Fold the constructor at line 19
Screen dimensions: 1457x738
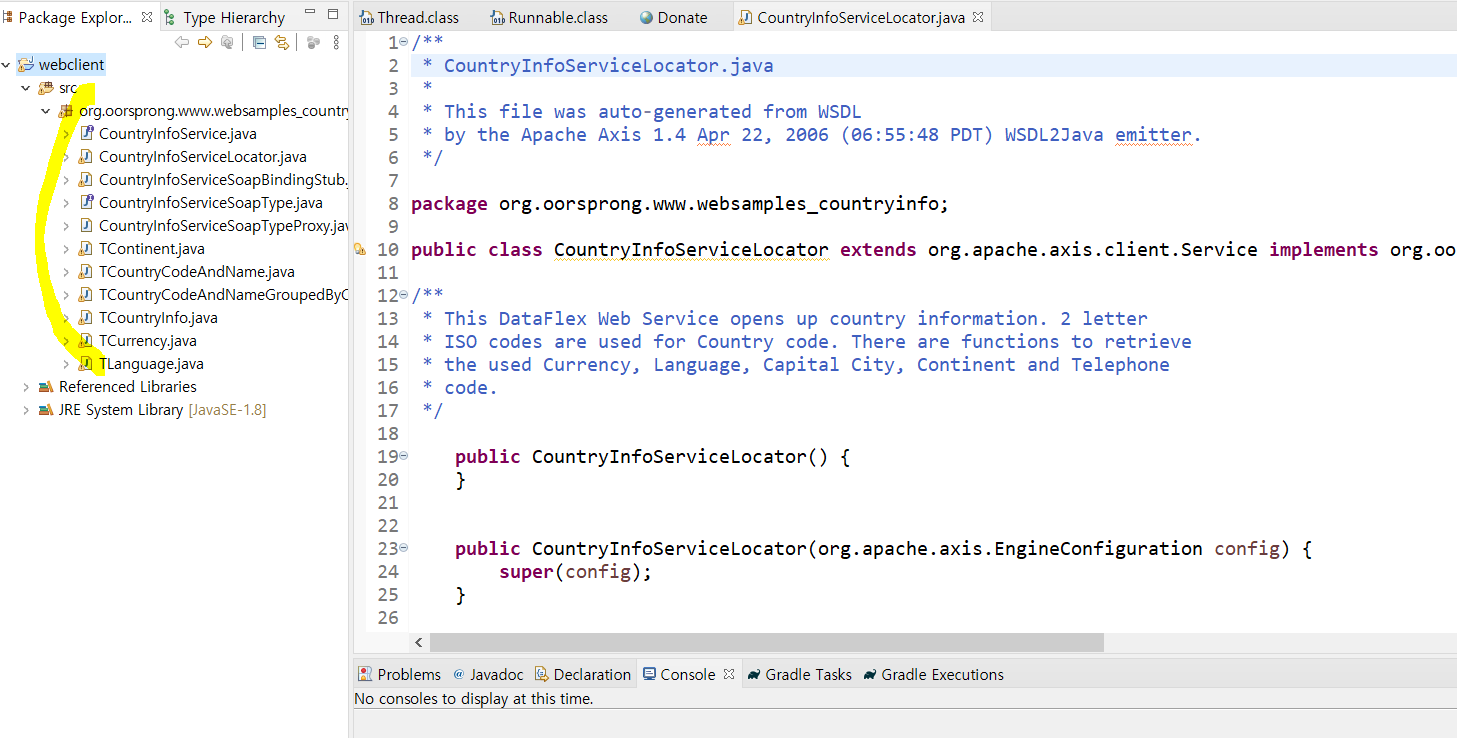click(403, 456)
